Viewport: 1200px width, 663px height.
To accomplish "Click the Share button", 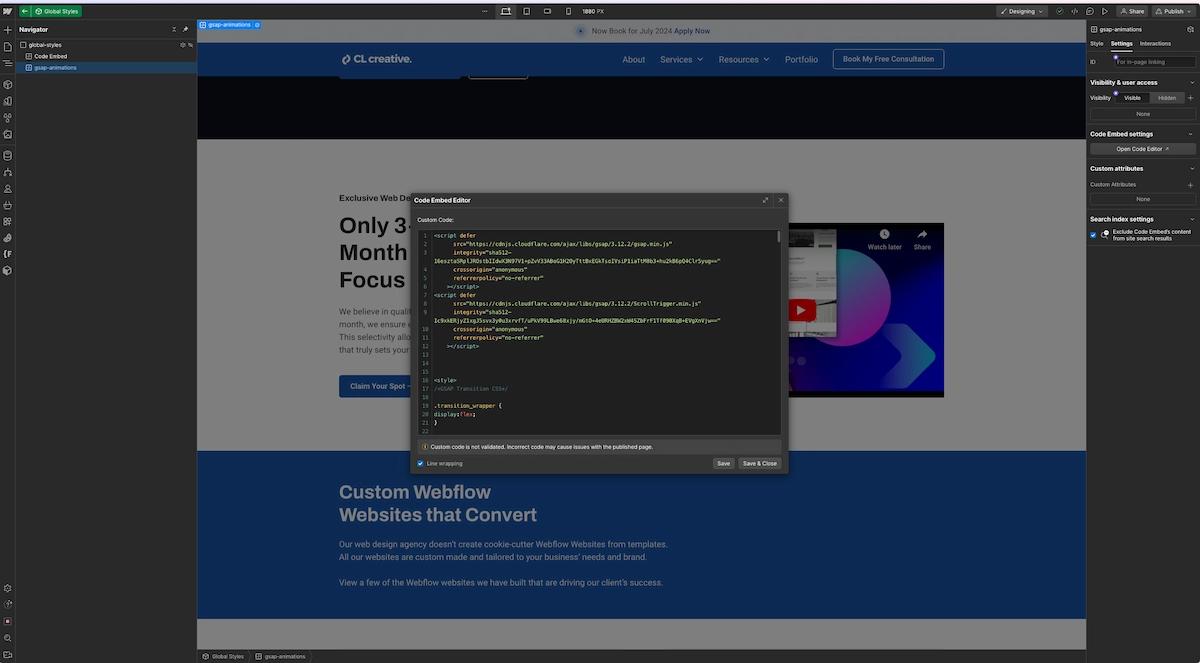I will [x=1132, y=11].
